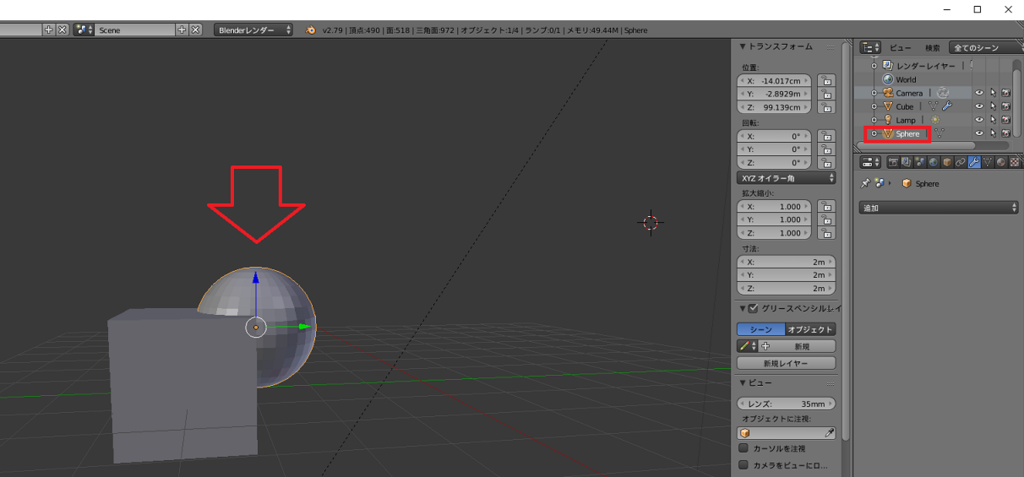This screenshot has width=1024, height=477.
Task: Click the sun data icon beside Lamp
Action: pos(935,120)
